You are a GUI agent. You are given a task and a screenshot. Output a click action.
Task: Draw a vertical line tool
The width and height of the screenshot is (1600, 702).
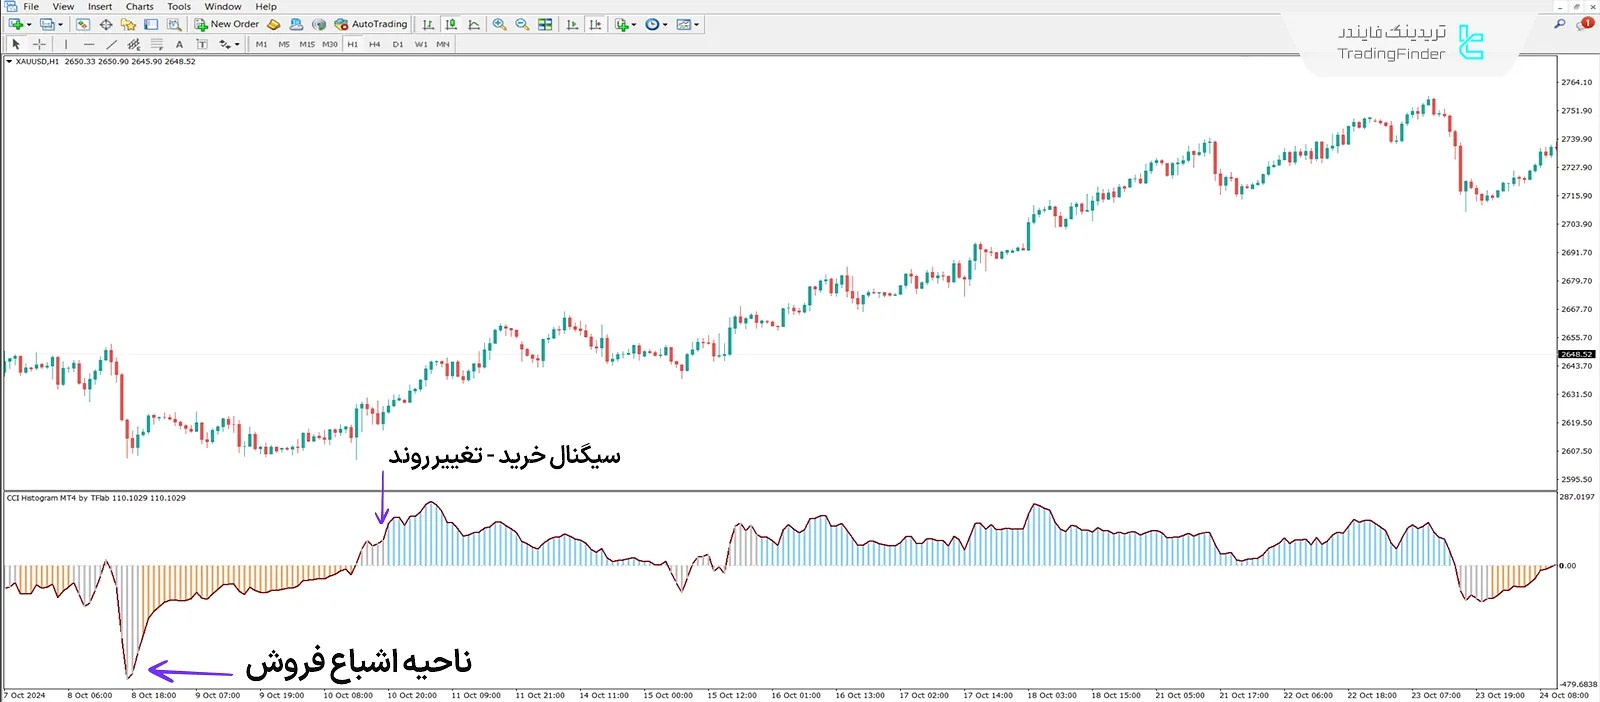coord(66,44)
